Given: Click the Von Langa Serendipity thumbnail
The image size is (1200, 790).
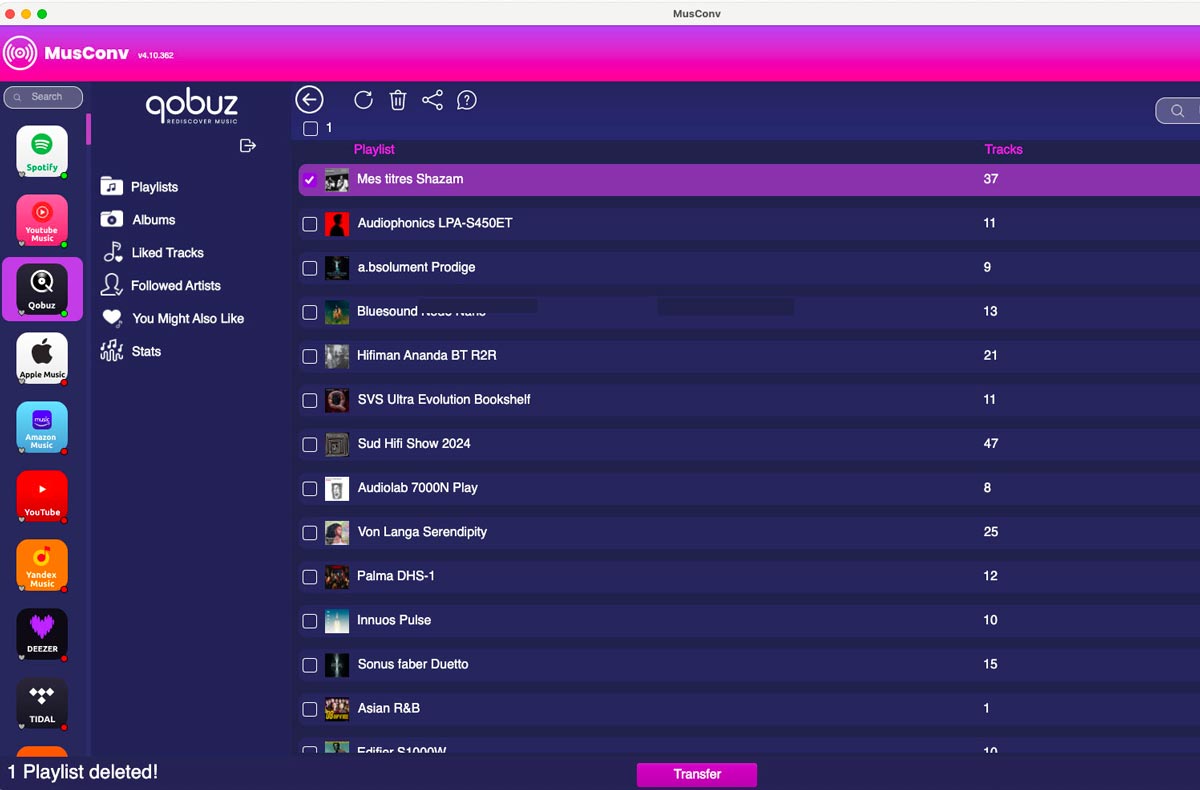Looking at the screenshot, I should coord(337,533).
